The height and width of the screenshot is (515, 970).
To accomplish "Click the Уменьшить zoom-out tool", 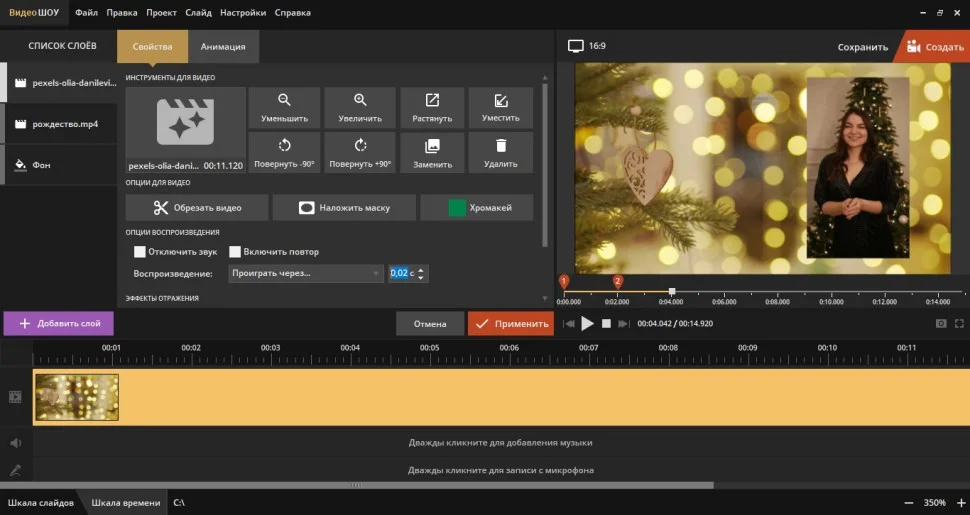I will pyautogui.click(x=284, y=107).
